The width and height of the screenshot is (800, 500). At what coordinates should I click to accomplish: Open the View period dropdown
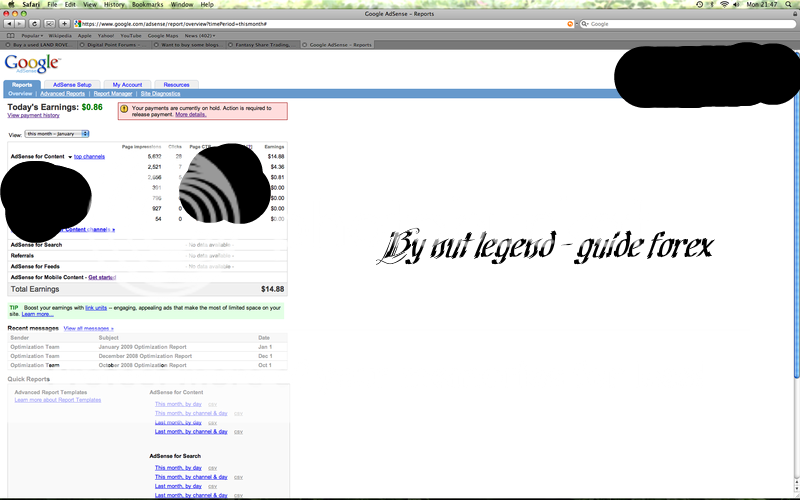57,134
